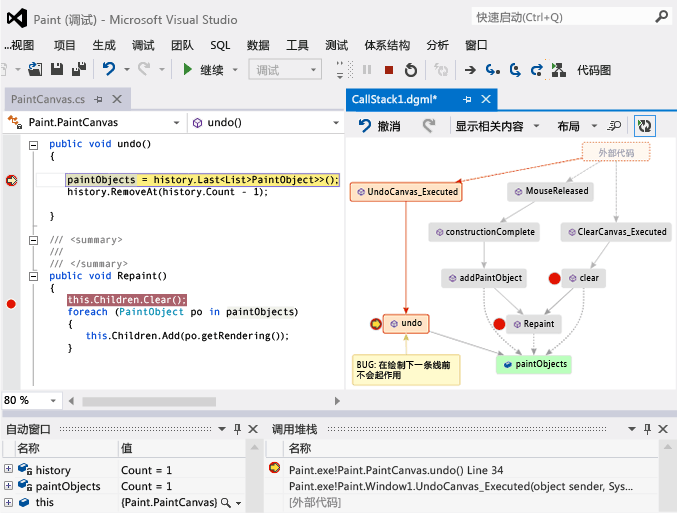Open the 80 % zoom dropdown
The image size is (677, 513).
[50, 400]
